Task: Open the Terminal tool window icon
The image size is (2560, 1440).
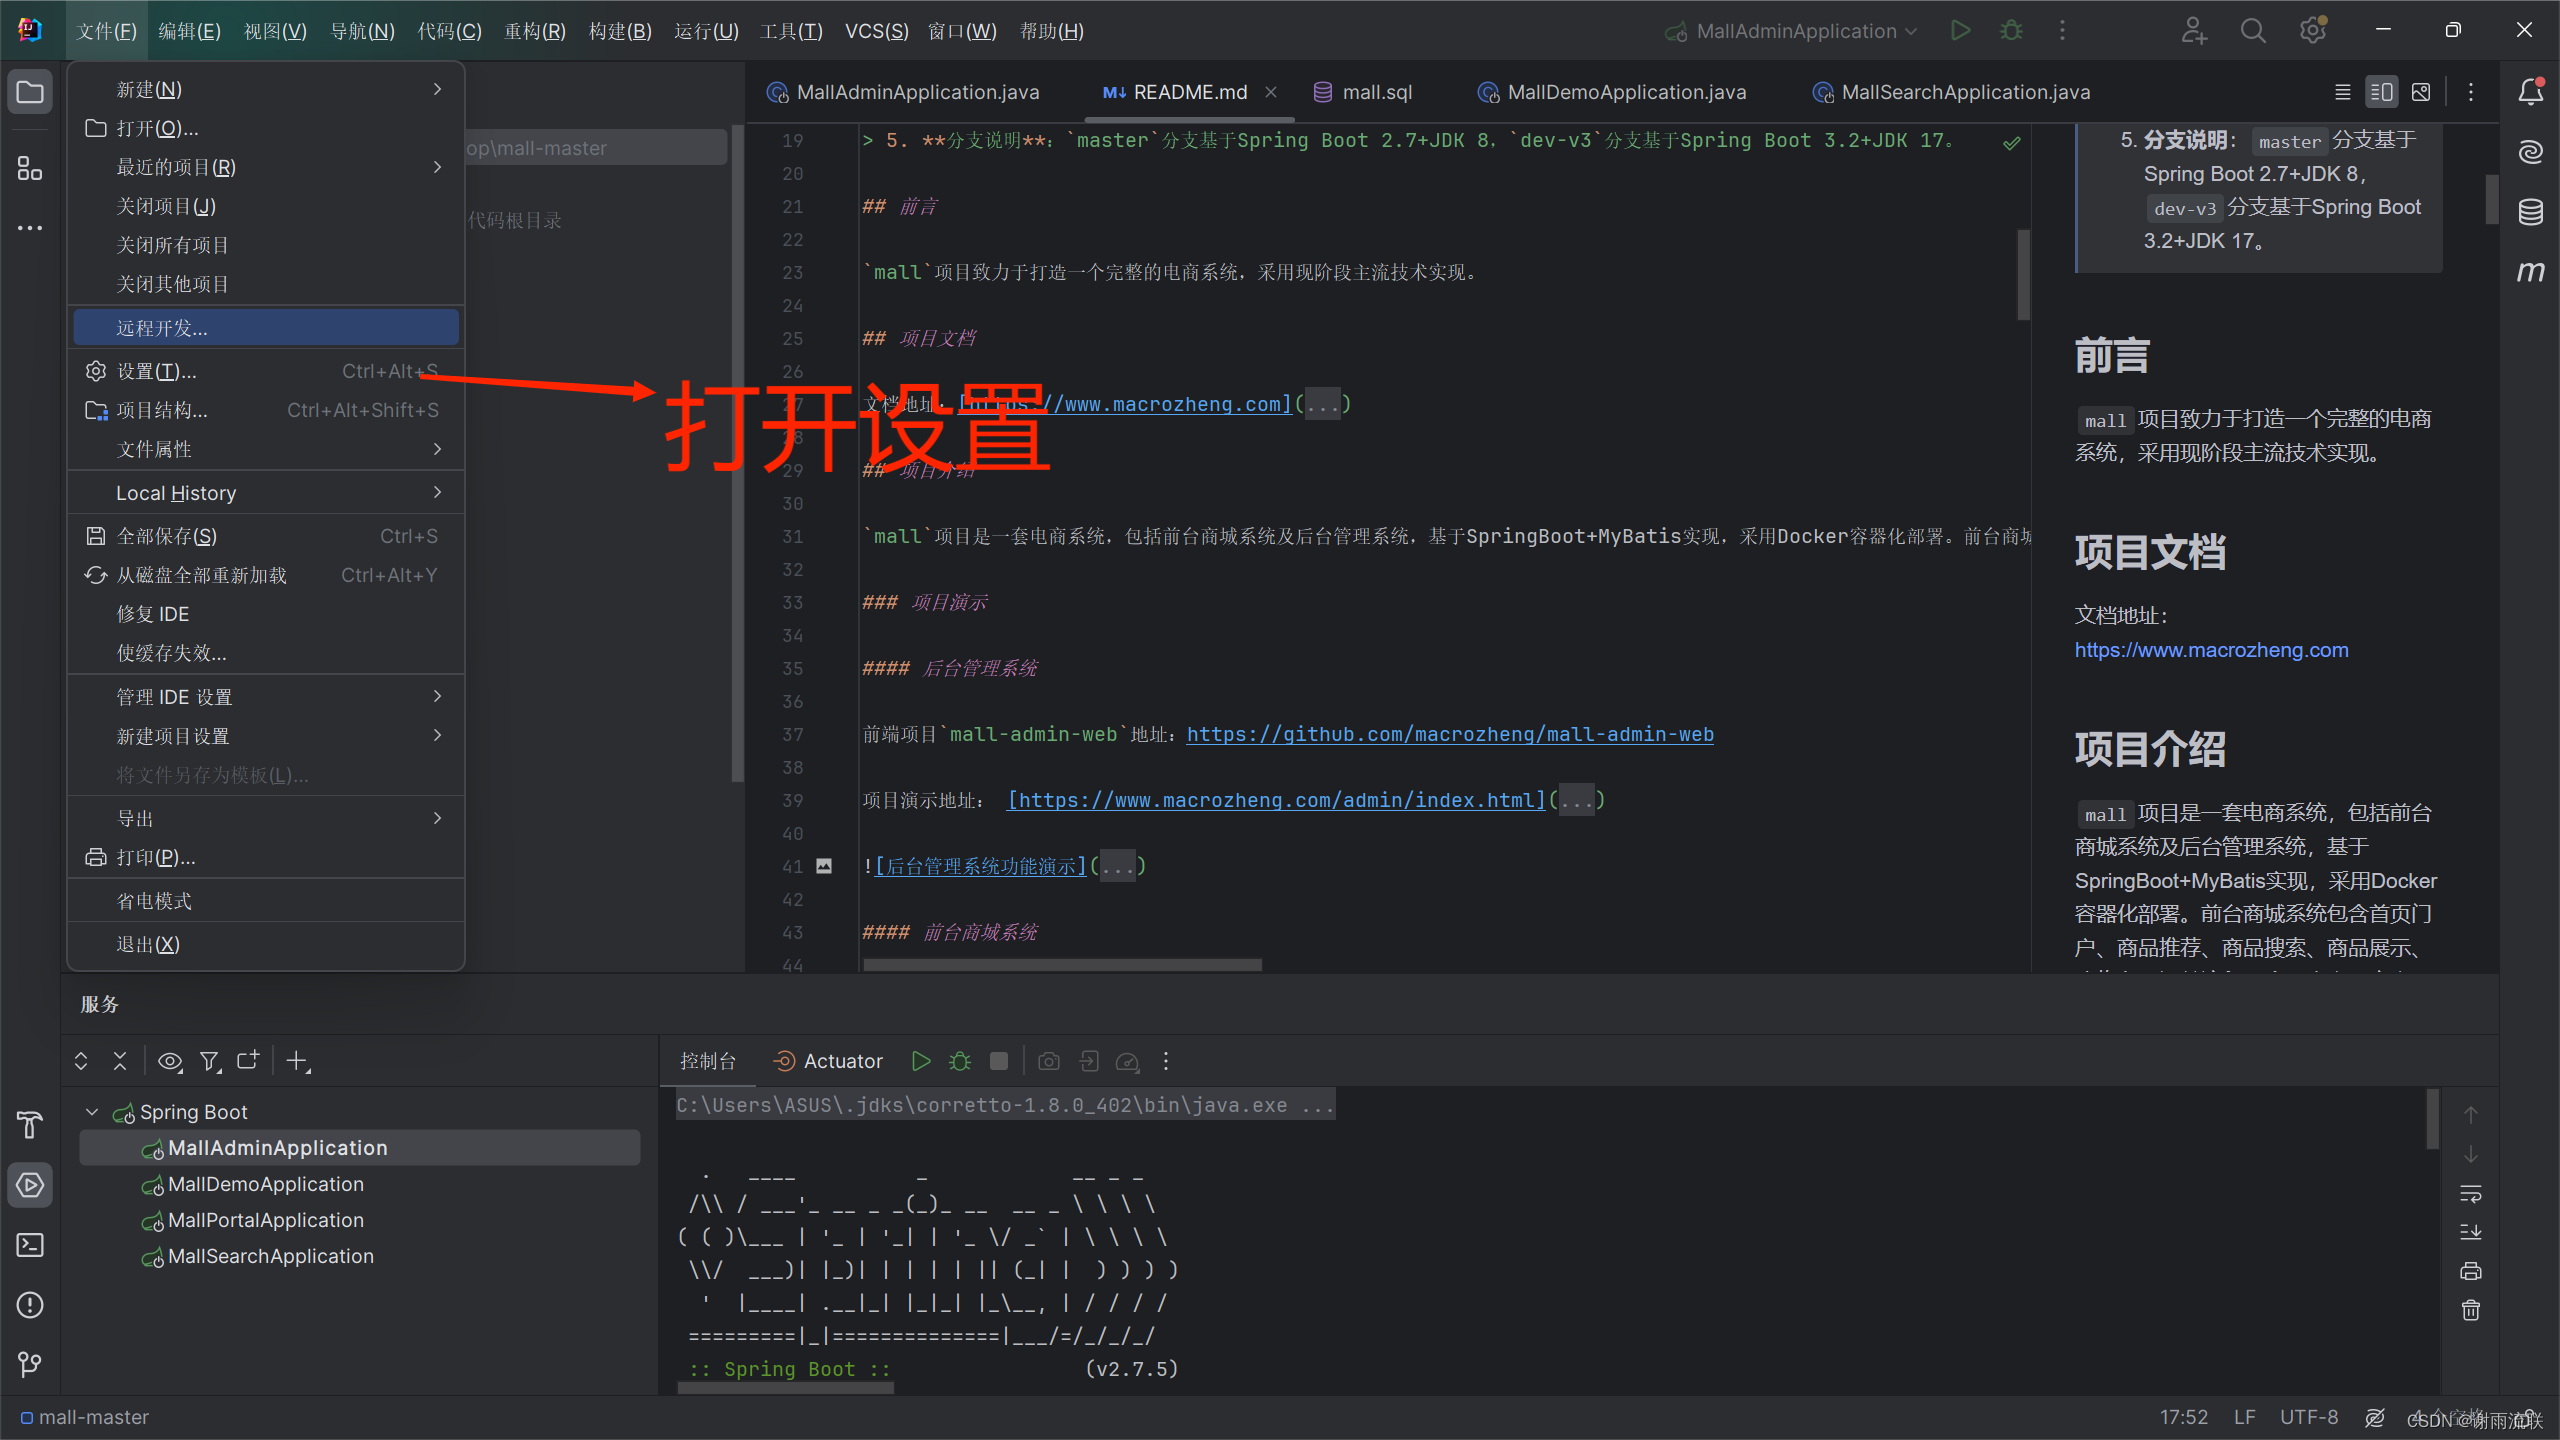Action: [30, 1245]
